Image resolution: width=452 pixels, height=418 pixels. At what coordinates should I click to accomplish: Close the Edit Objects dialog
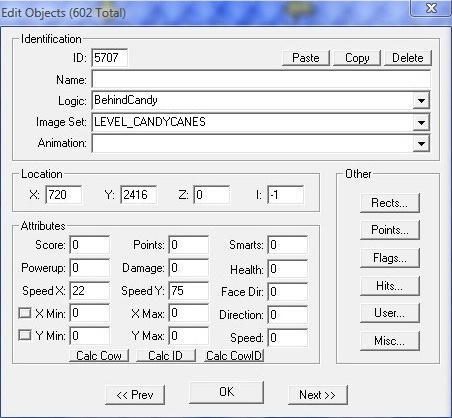[x=431, y=8]
